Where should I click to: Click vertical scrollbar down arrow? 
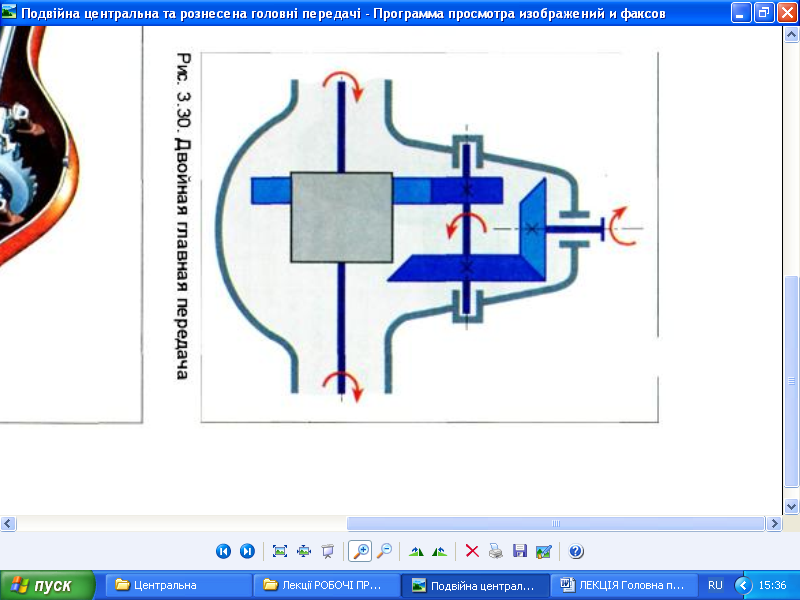click(791, 507)
